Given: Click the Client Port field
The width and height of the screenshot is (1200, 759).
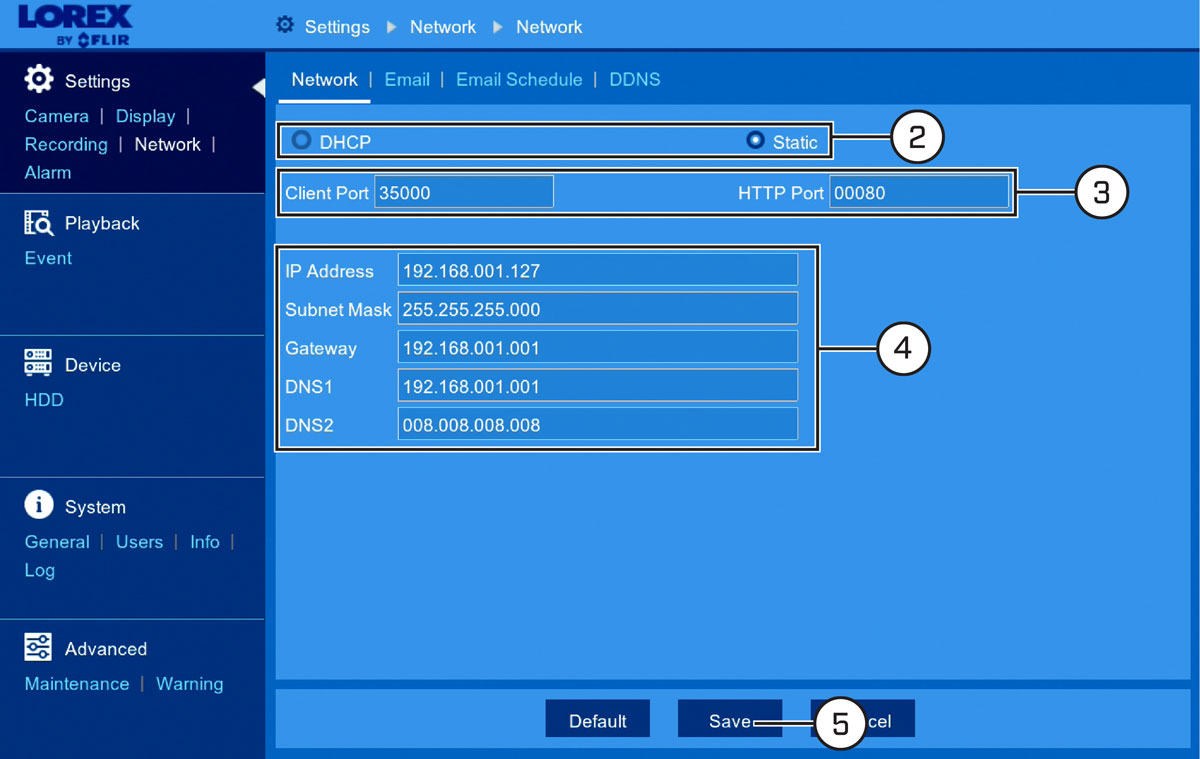Looking at the screenshot, I should [464, 192].
